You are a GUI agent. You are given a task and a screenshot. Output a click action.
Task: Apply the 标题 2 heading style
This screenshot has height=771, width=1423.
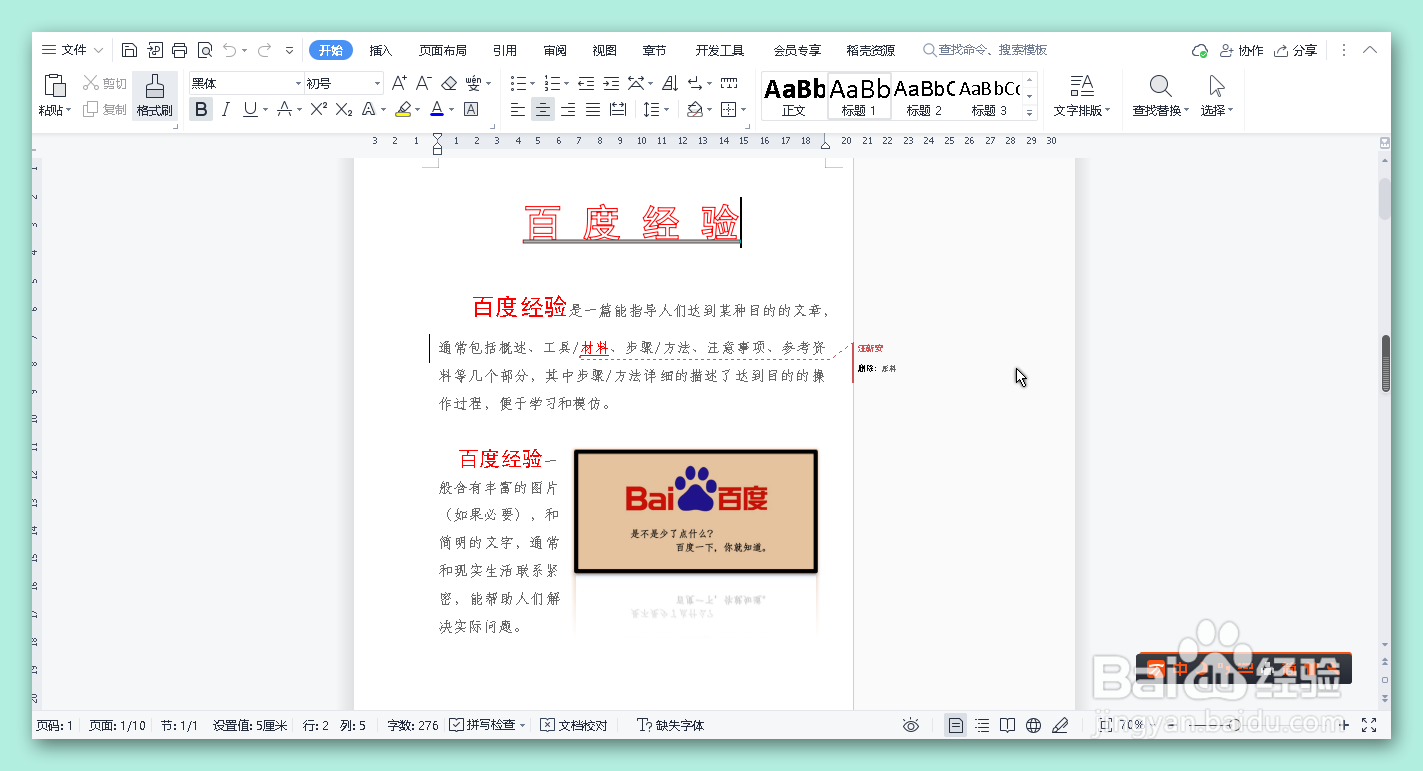pyautogui.click(x=924, y=96)
